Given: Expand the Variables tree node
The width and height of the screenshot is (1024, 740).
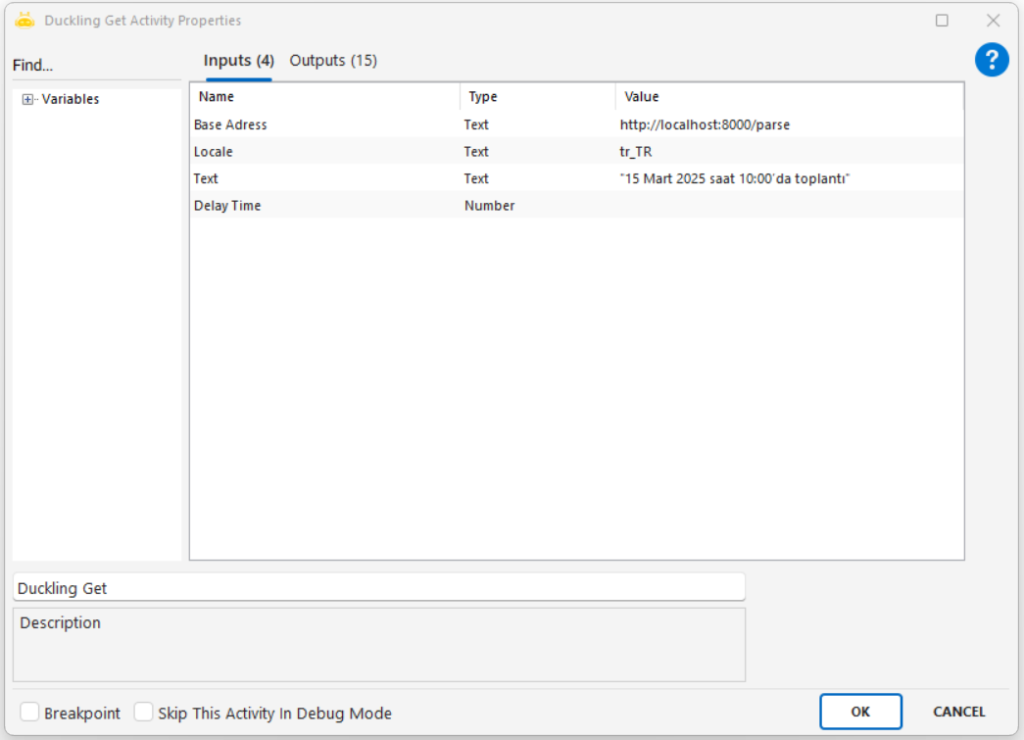Looking at the screenshot, I should pyautogui.click(x=28, y=99).
